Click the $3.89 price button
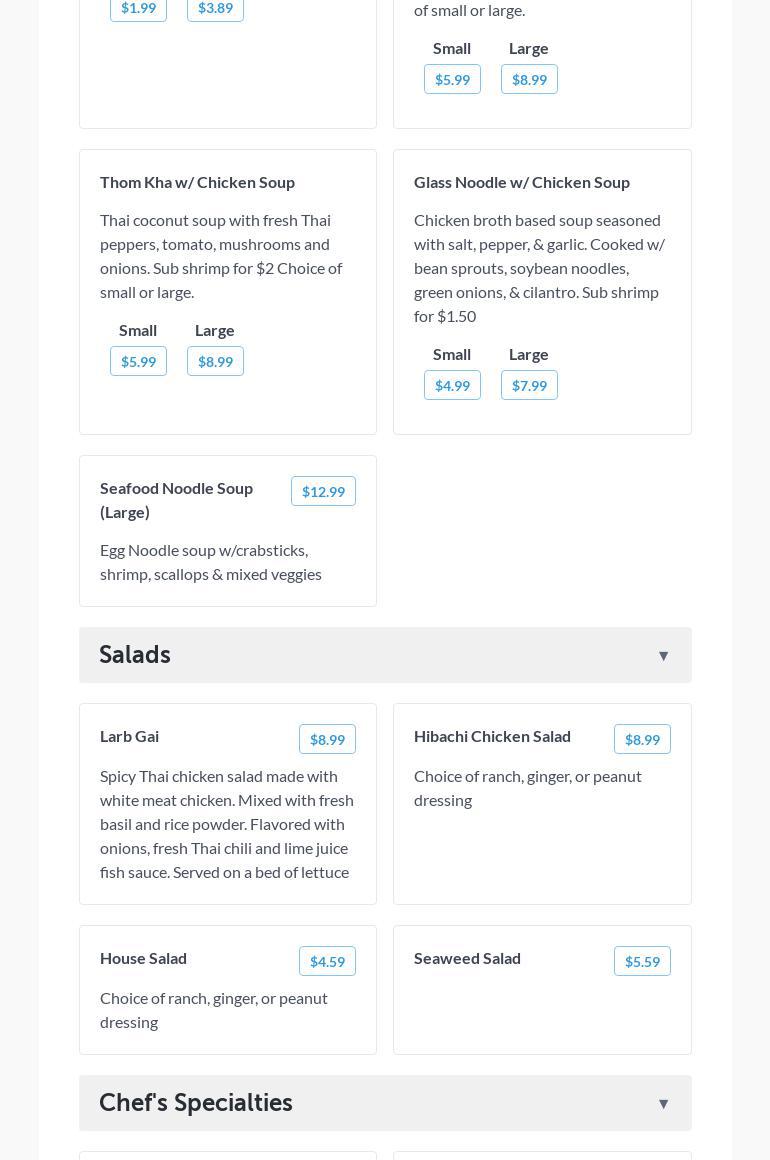Screen dimensions: 770x1160 tap(215, 8)
